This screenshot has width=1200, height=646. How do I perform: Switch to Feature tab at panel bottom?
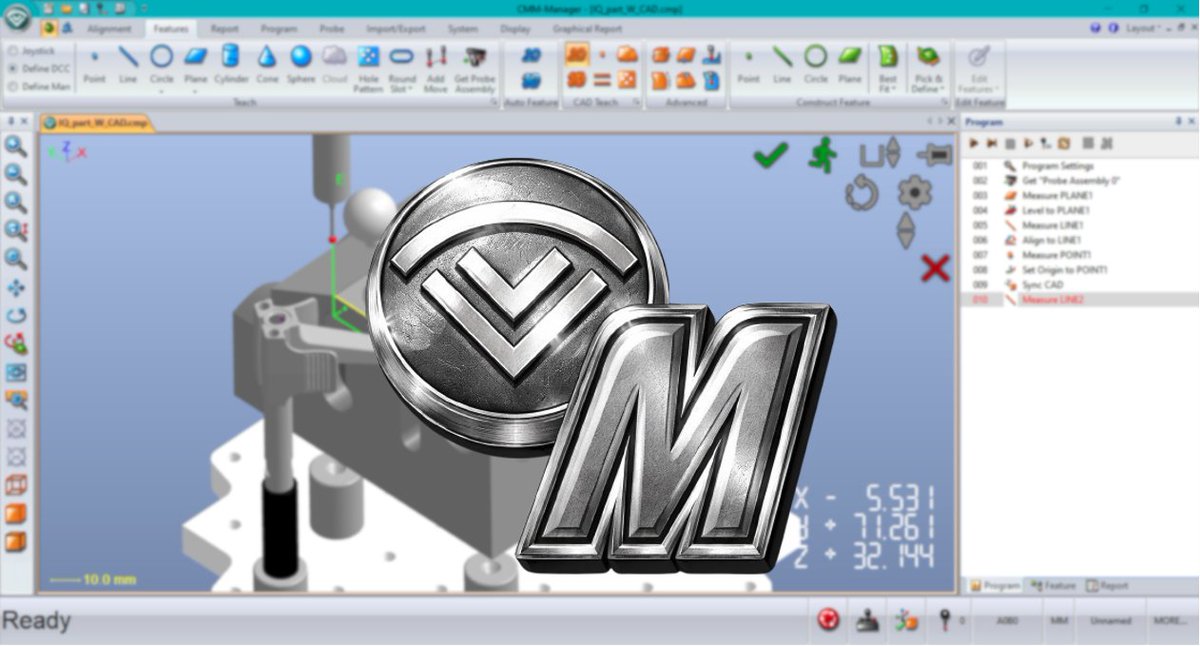coord(1053,586)
